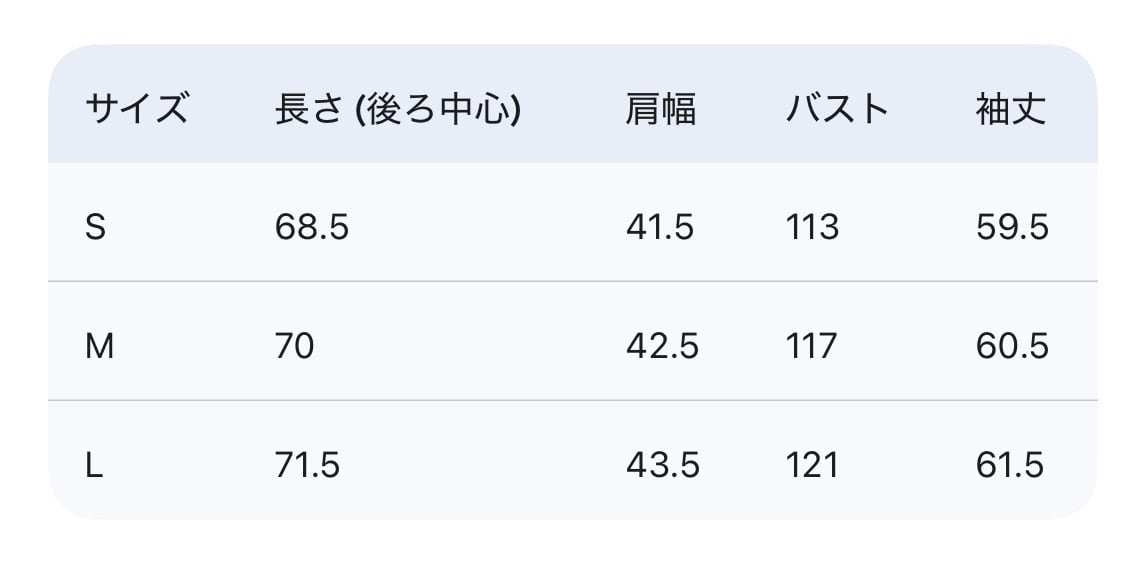Click the バスト column header
This screenshot has width=1142, height=573.
837,108
